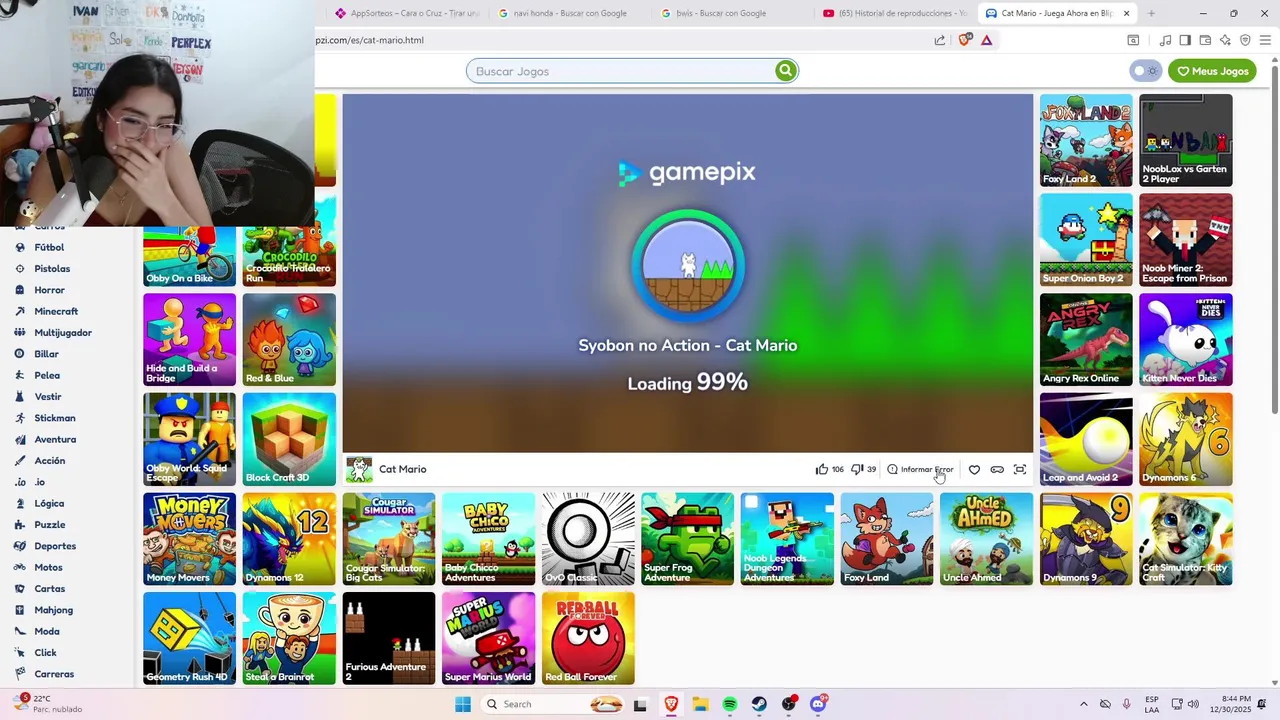Viewport: 1280px width, 720px height.
Task: Click the Billar category icon in sidebar
Action: click(x=20, y=354)
